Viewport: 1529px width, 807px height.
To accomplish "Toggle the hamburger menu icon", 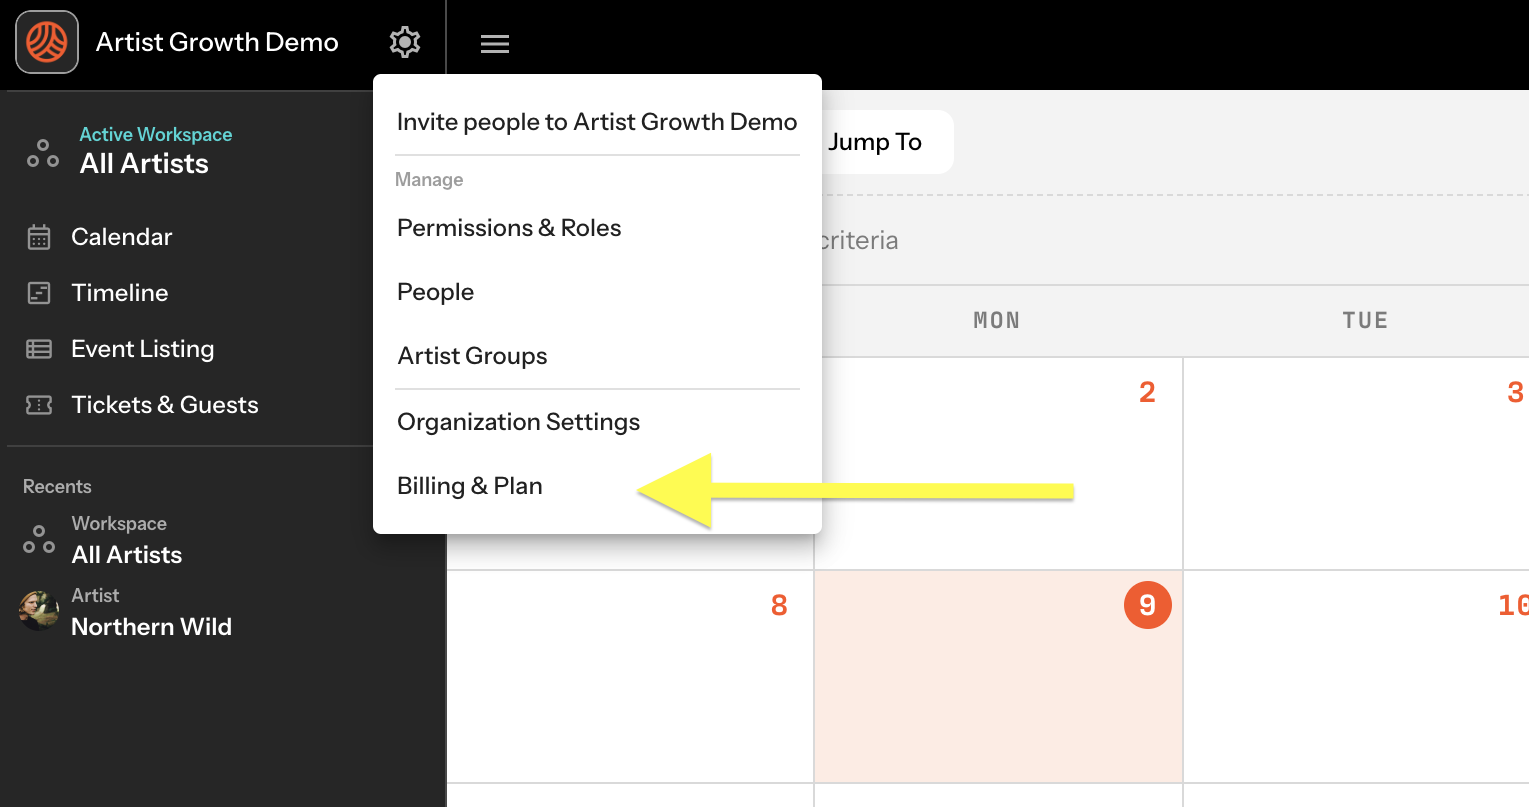I will (x=495, y=43).
